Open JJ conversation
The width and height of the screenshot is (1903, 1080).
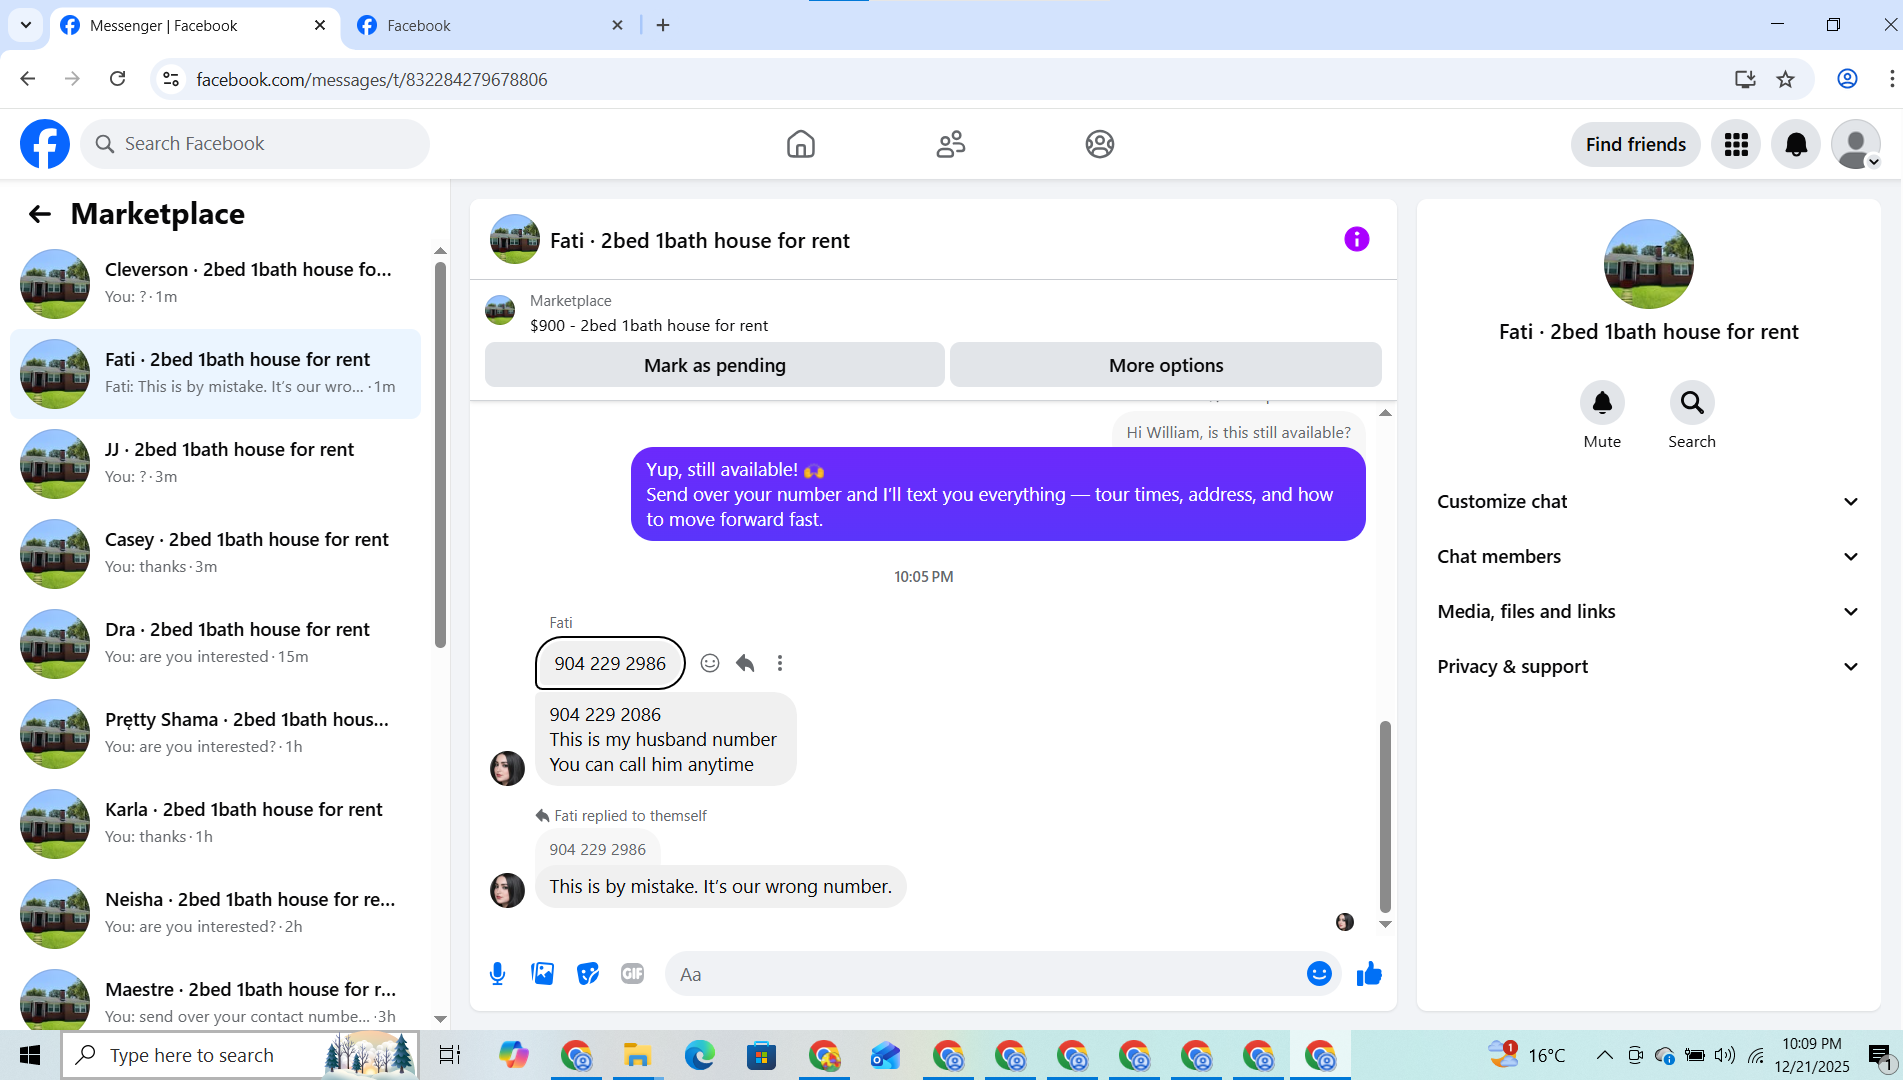point(215,464)
